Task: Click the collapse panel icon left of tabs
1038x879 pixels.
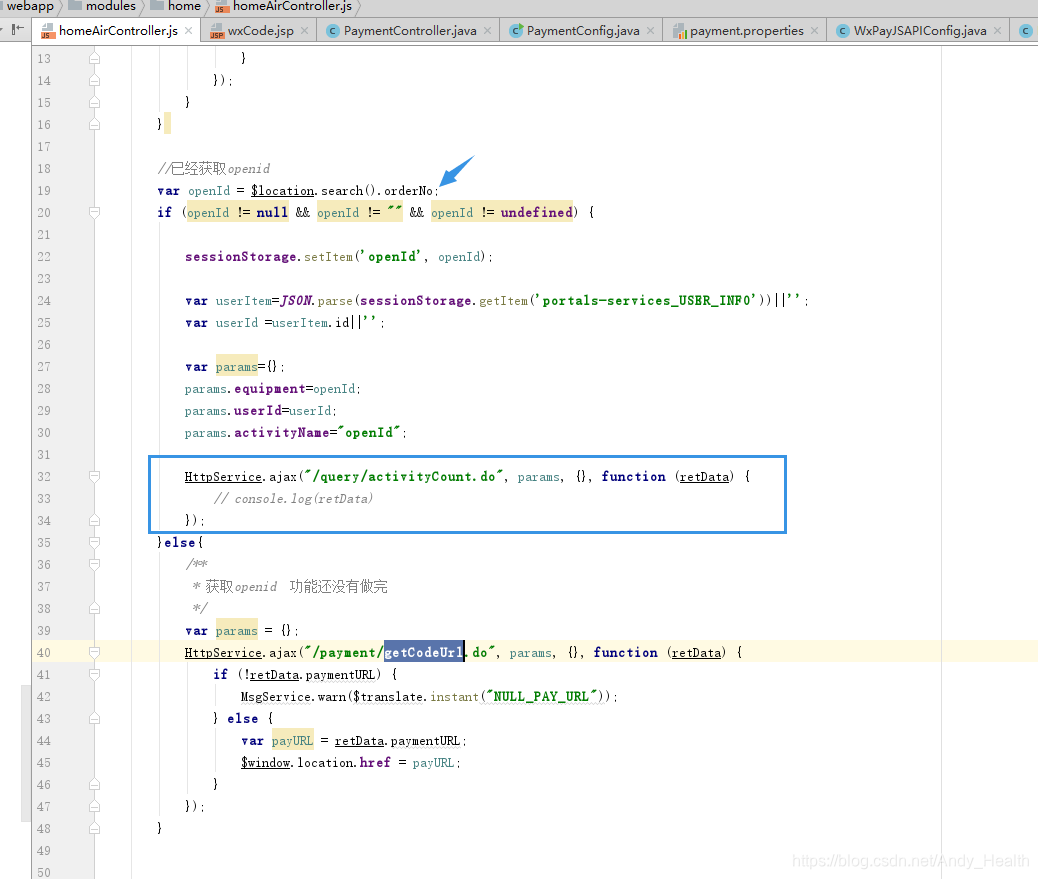Action: pos(17,29)
